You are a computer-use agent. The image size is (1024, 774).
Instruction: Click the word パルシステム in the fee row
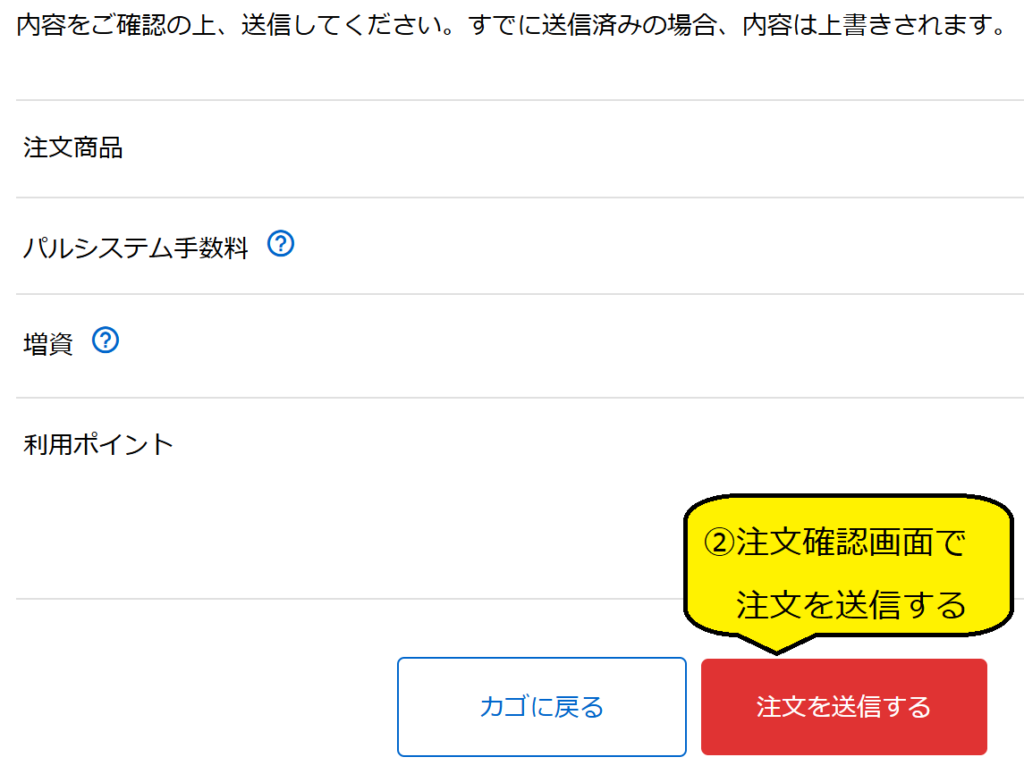(97, 247)
